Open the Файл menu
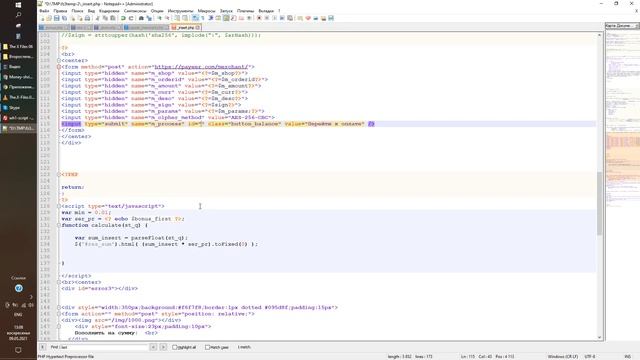 [x=44, y=11]
